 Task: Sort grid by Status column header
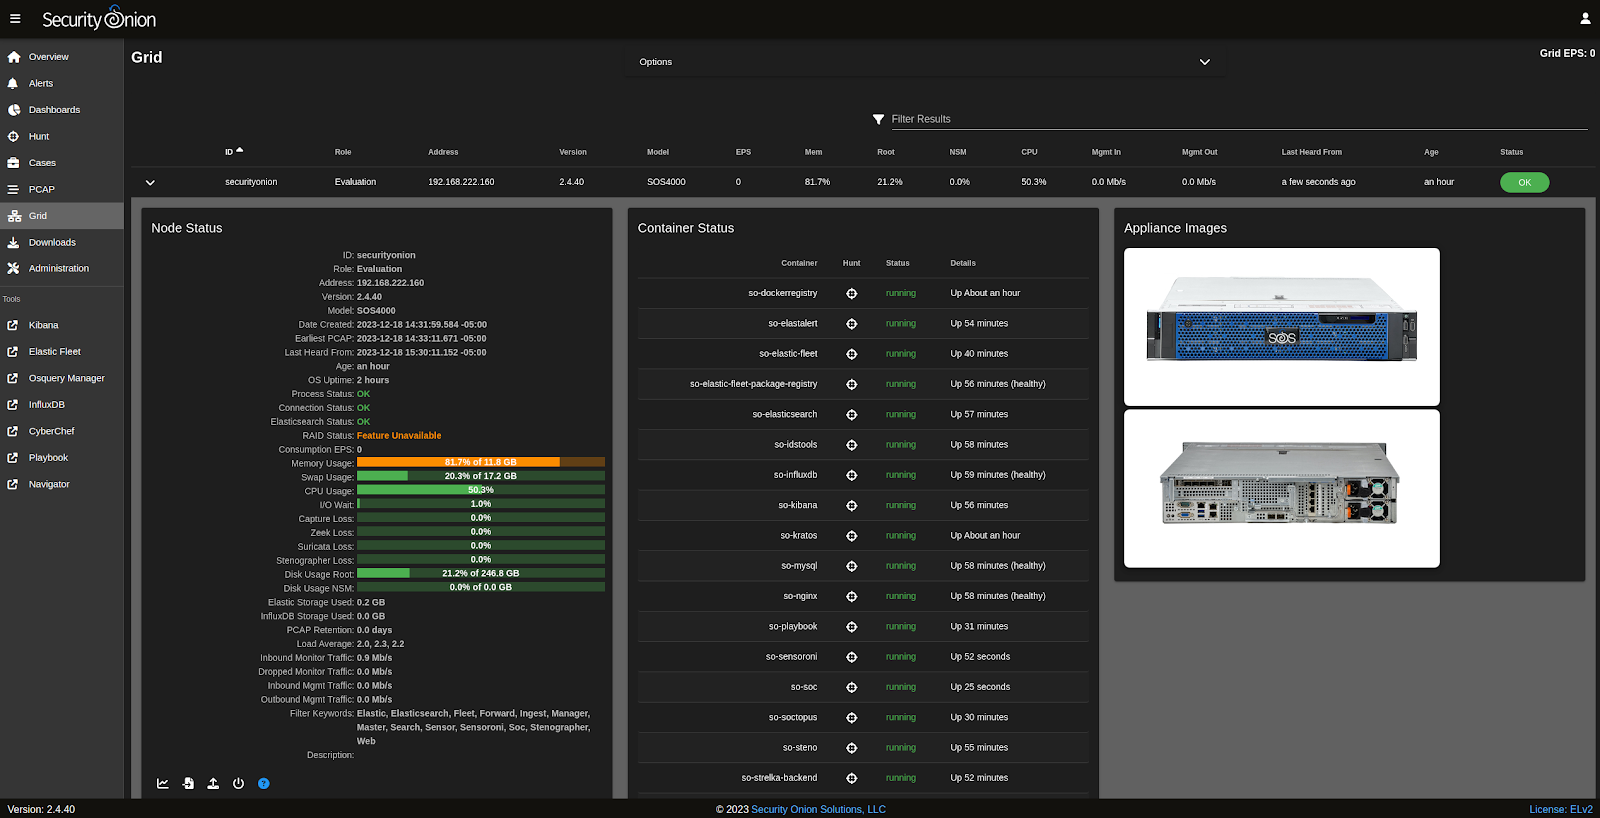coord(1511,152)
